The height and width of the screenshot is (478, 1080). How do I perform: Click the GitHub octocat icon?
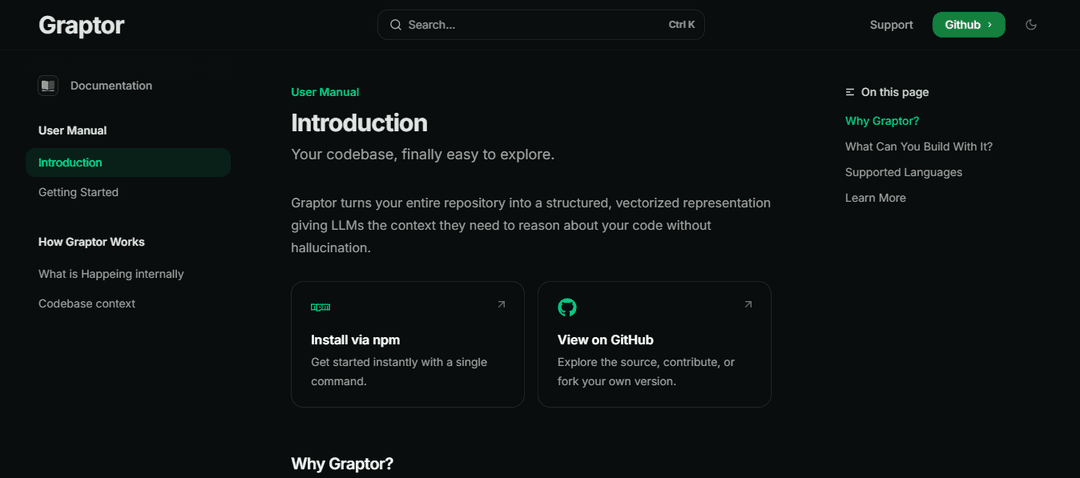tap(567, 307)
